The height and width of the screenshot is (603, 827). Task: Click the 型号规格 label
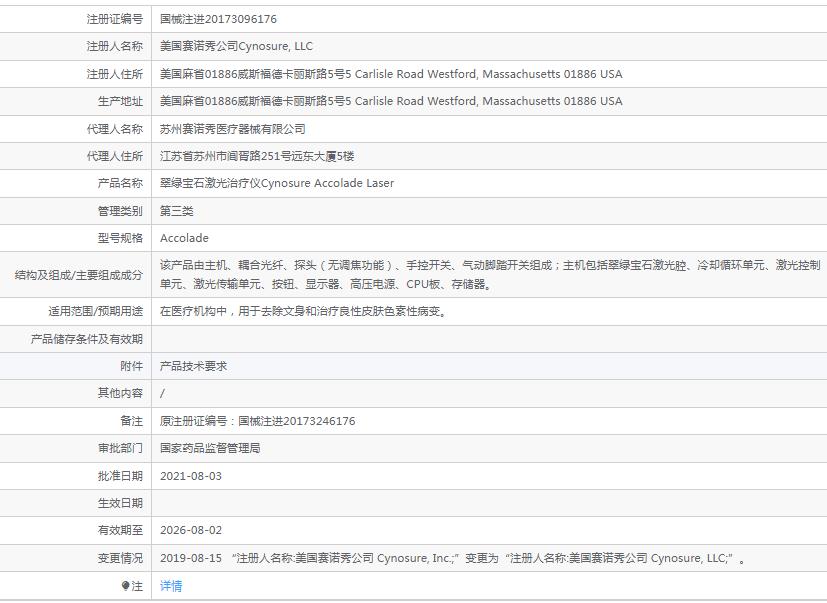pos(120,238)
